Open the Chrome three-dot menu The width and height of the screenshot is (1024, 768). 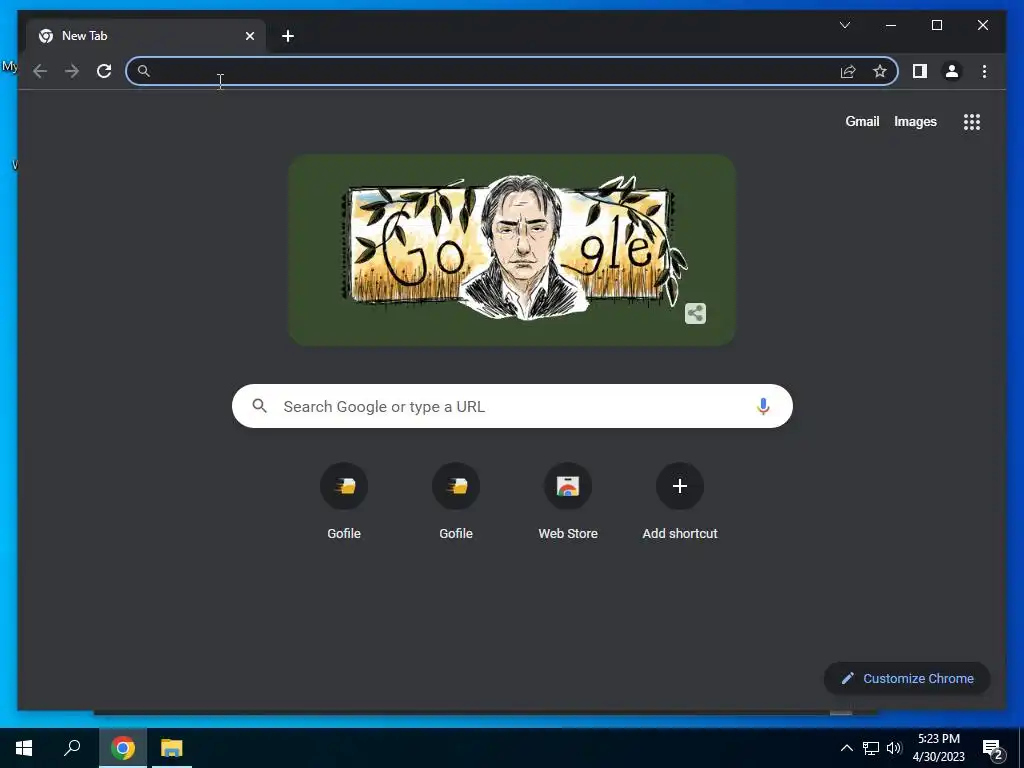(x=984, y=71)
